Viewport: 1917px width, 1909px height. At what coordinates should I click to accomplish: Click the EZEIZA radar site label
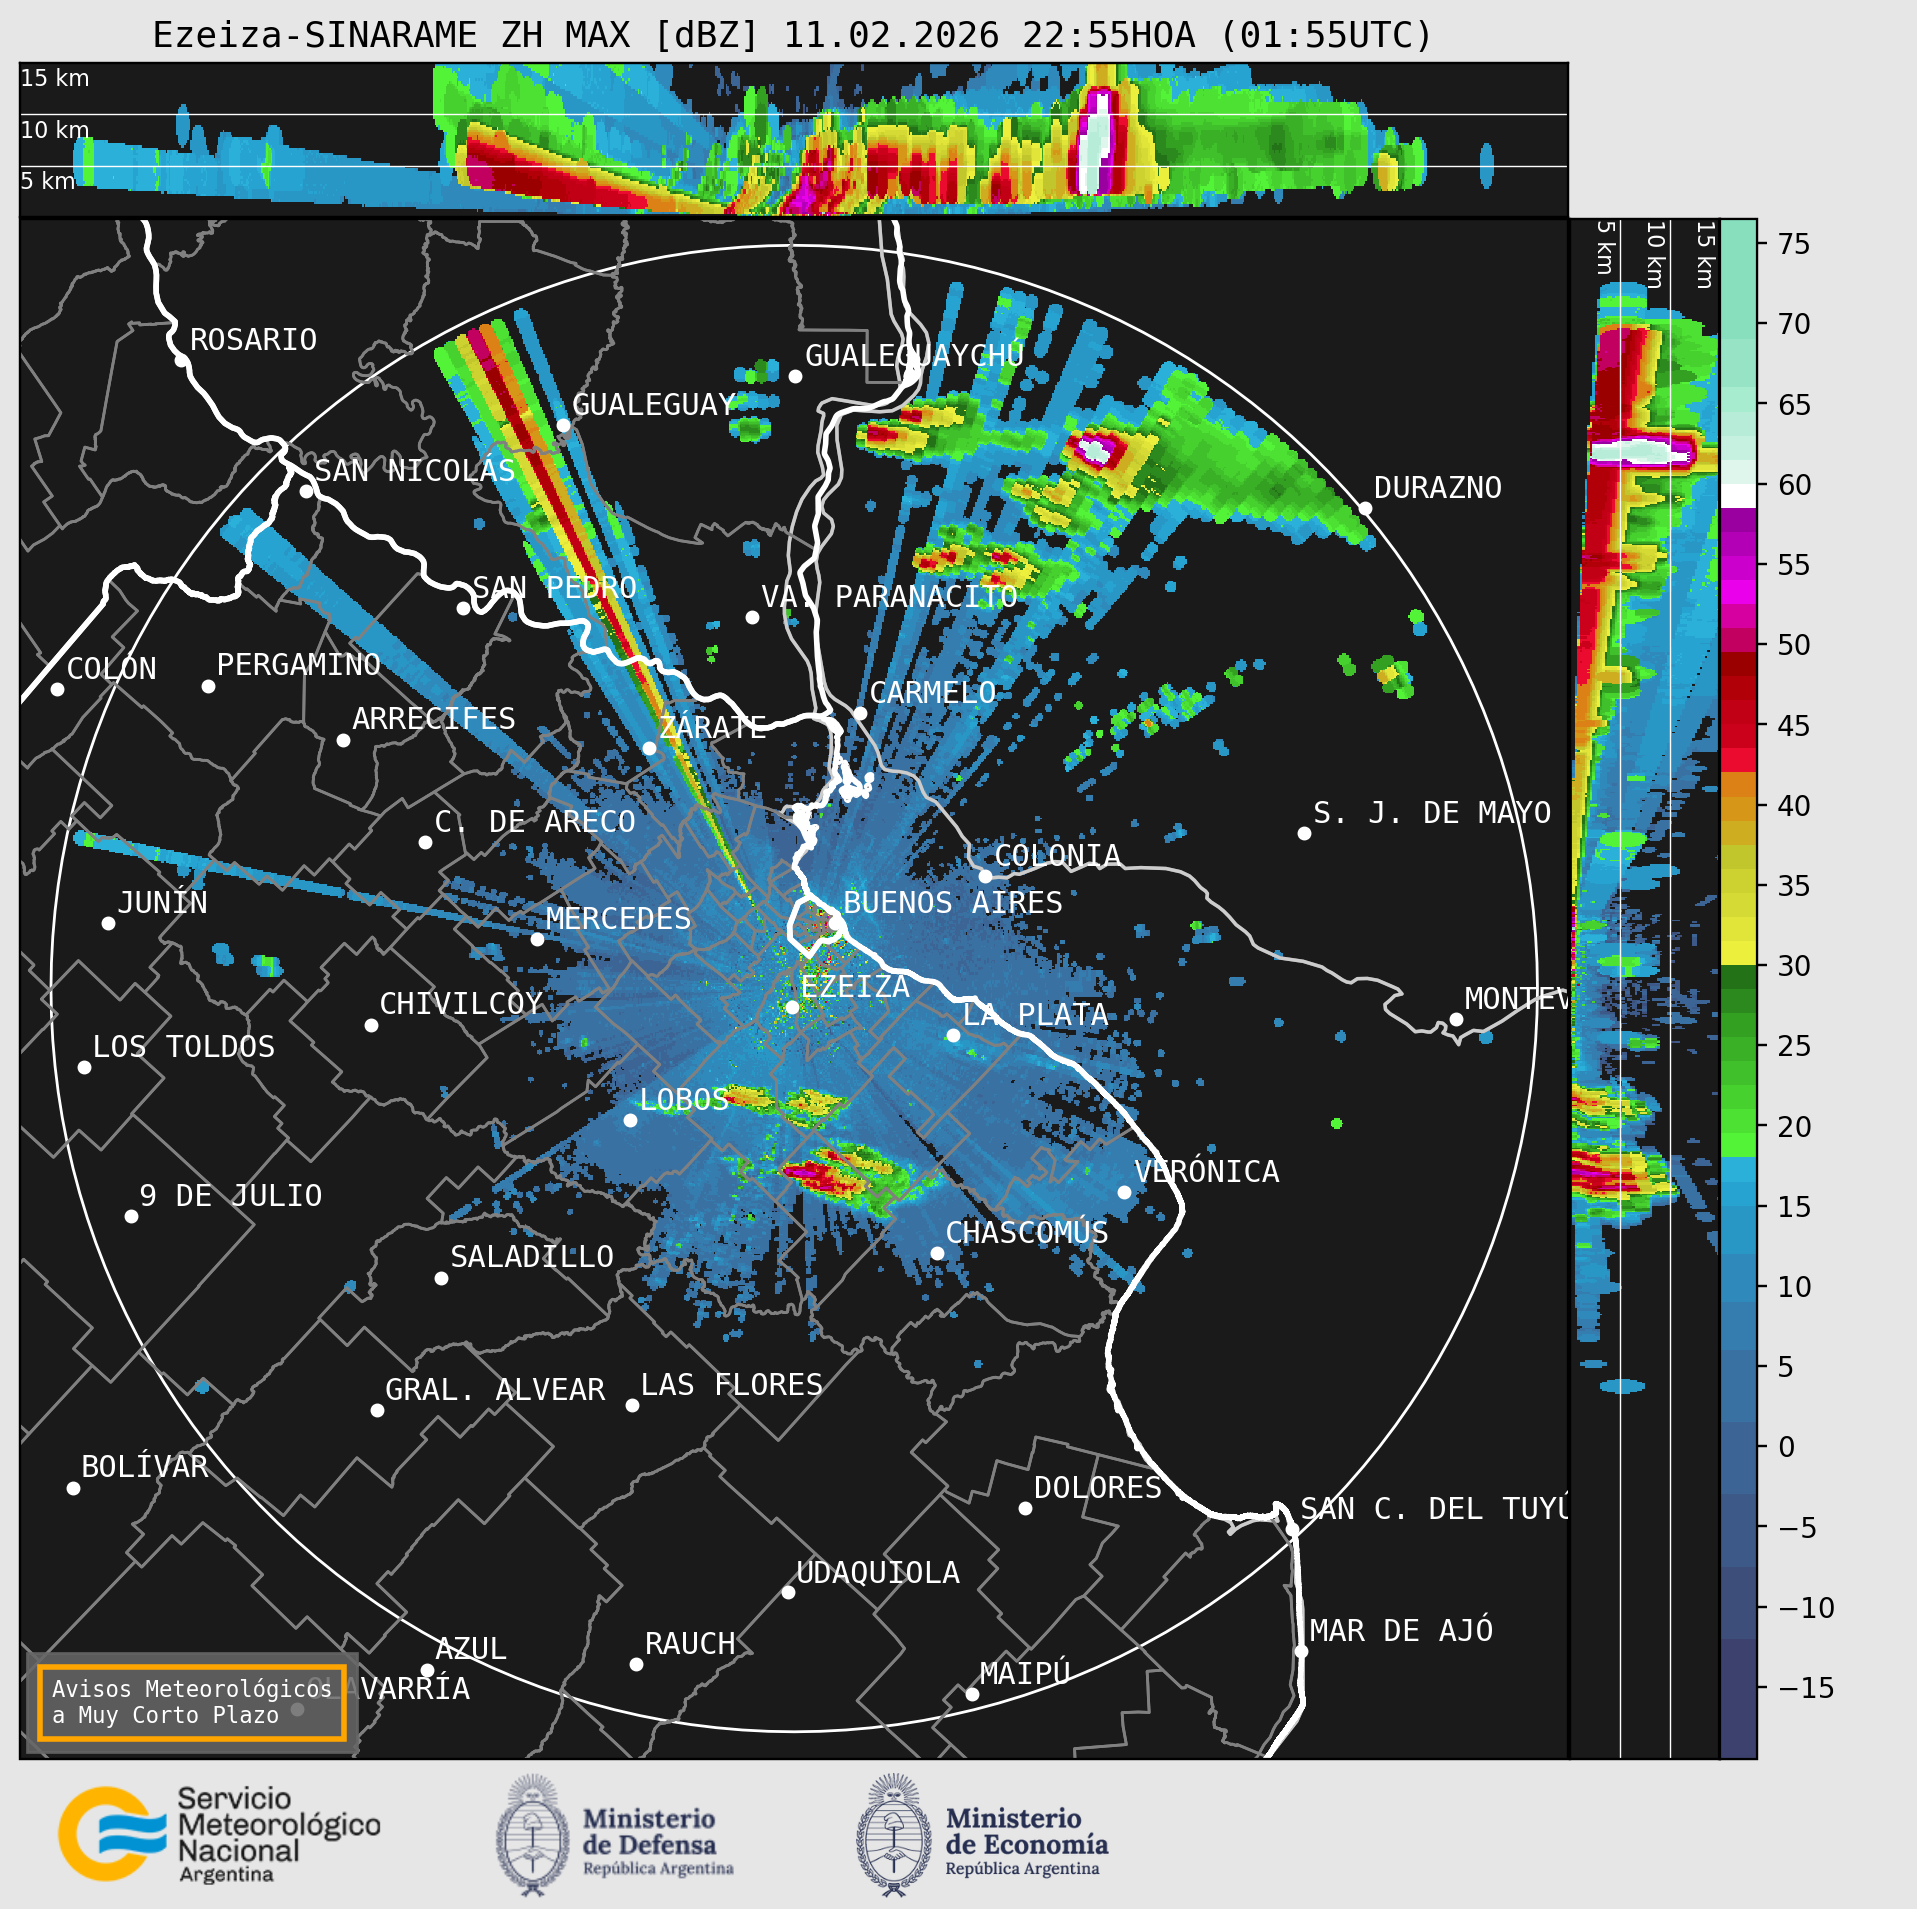coord(855,987)
